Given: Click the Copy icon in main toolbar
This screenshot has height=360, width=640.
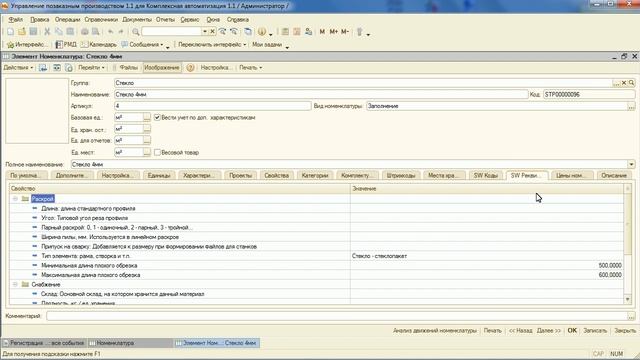Looking at the screenshot, I should (x=58, y=31).
